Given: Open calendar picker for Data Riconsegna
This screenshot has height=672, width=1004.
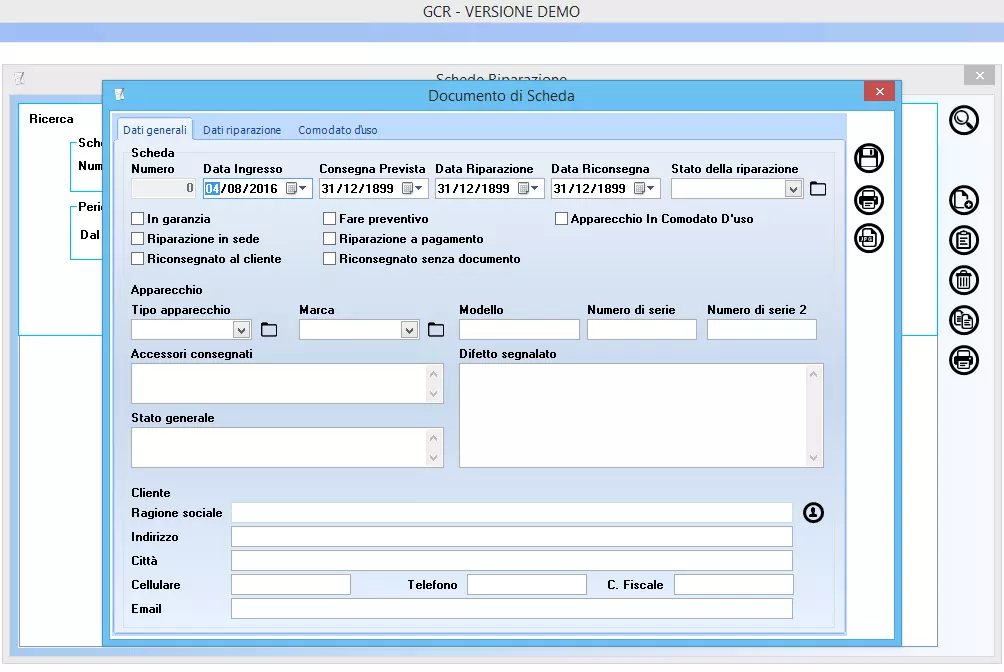Looking at the screenshot, I should [644, 188].
